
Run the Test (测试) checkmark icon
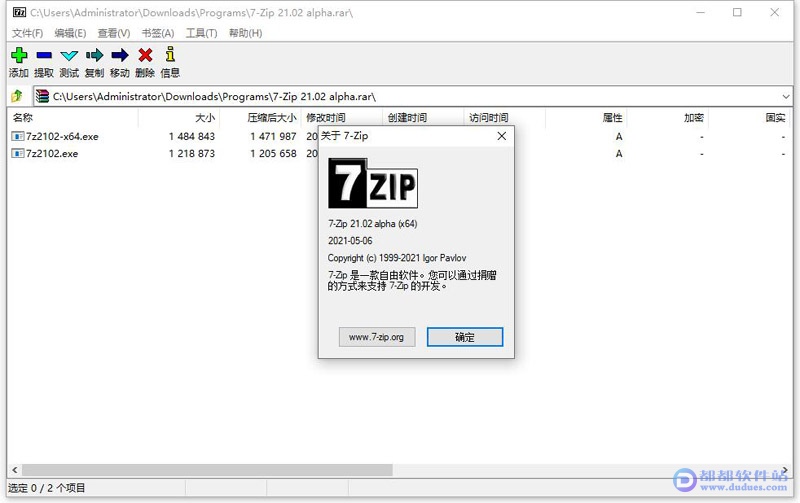pos(69,55)
